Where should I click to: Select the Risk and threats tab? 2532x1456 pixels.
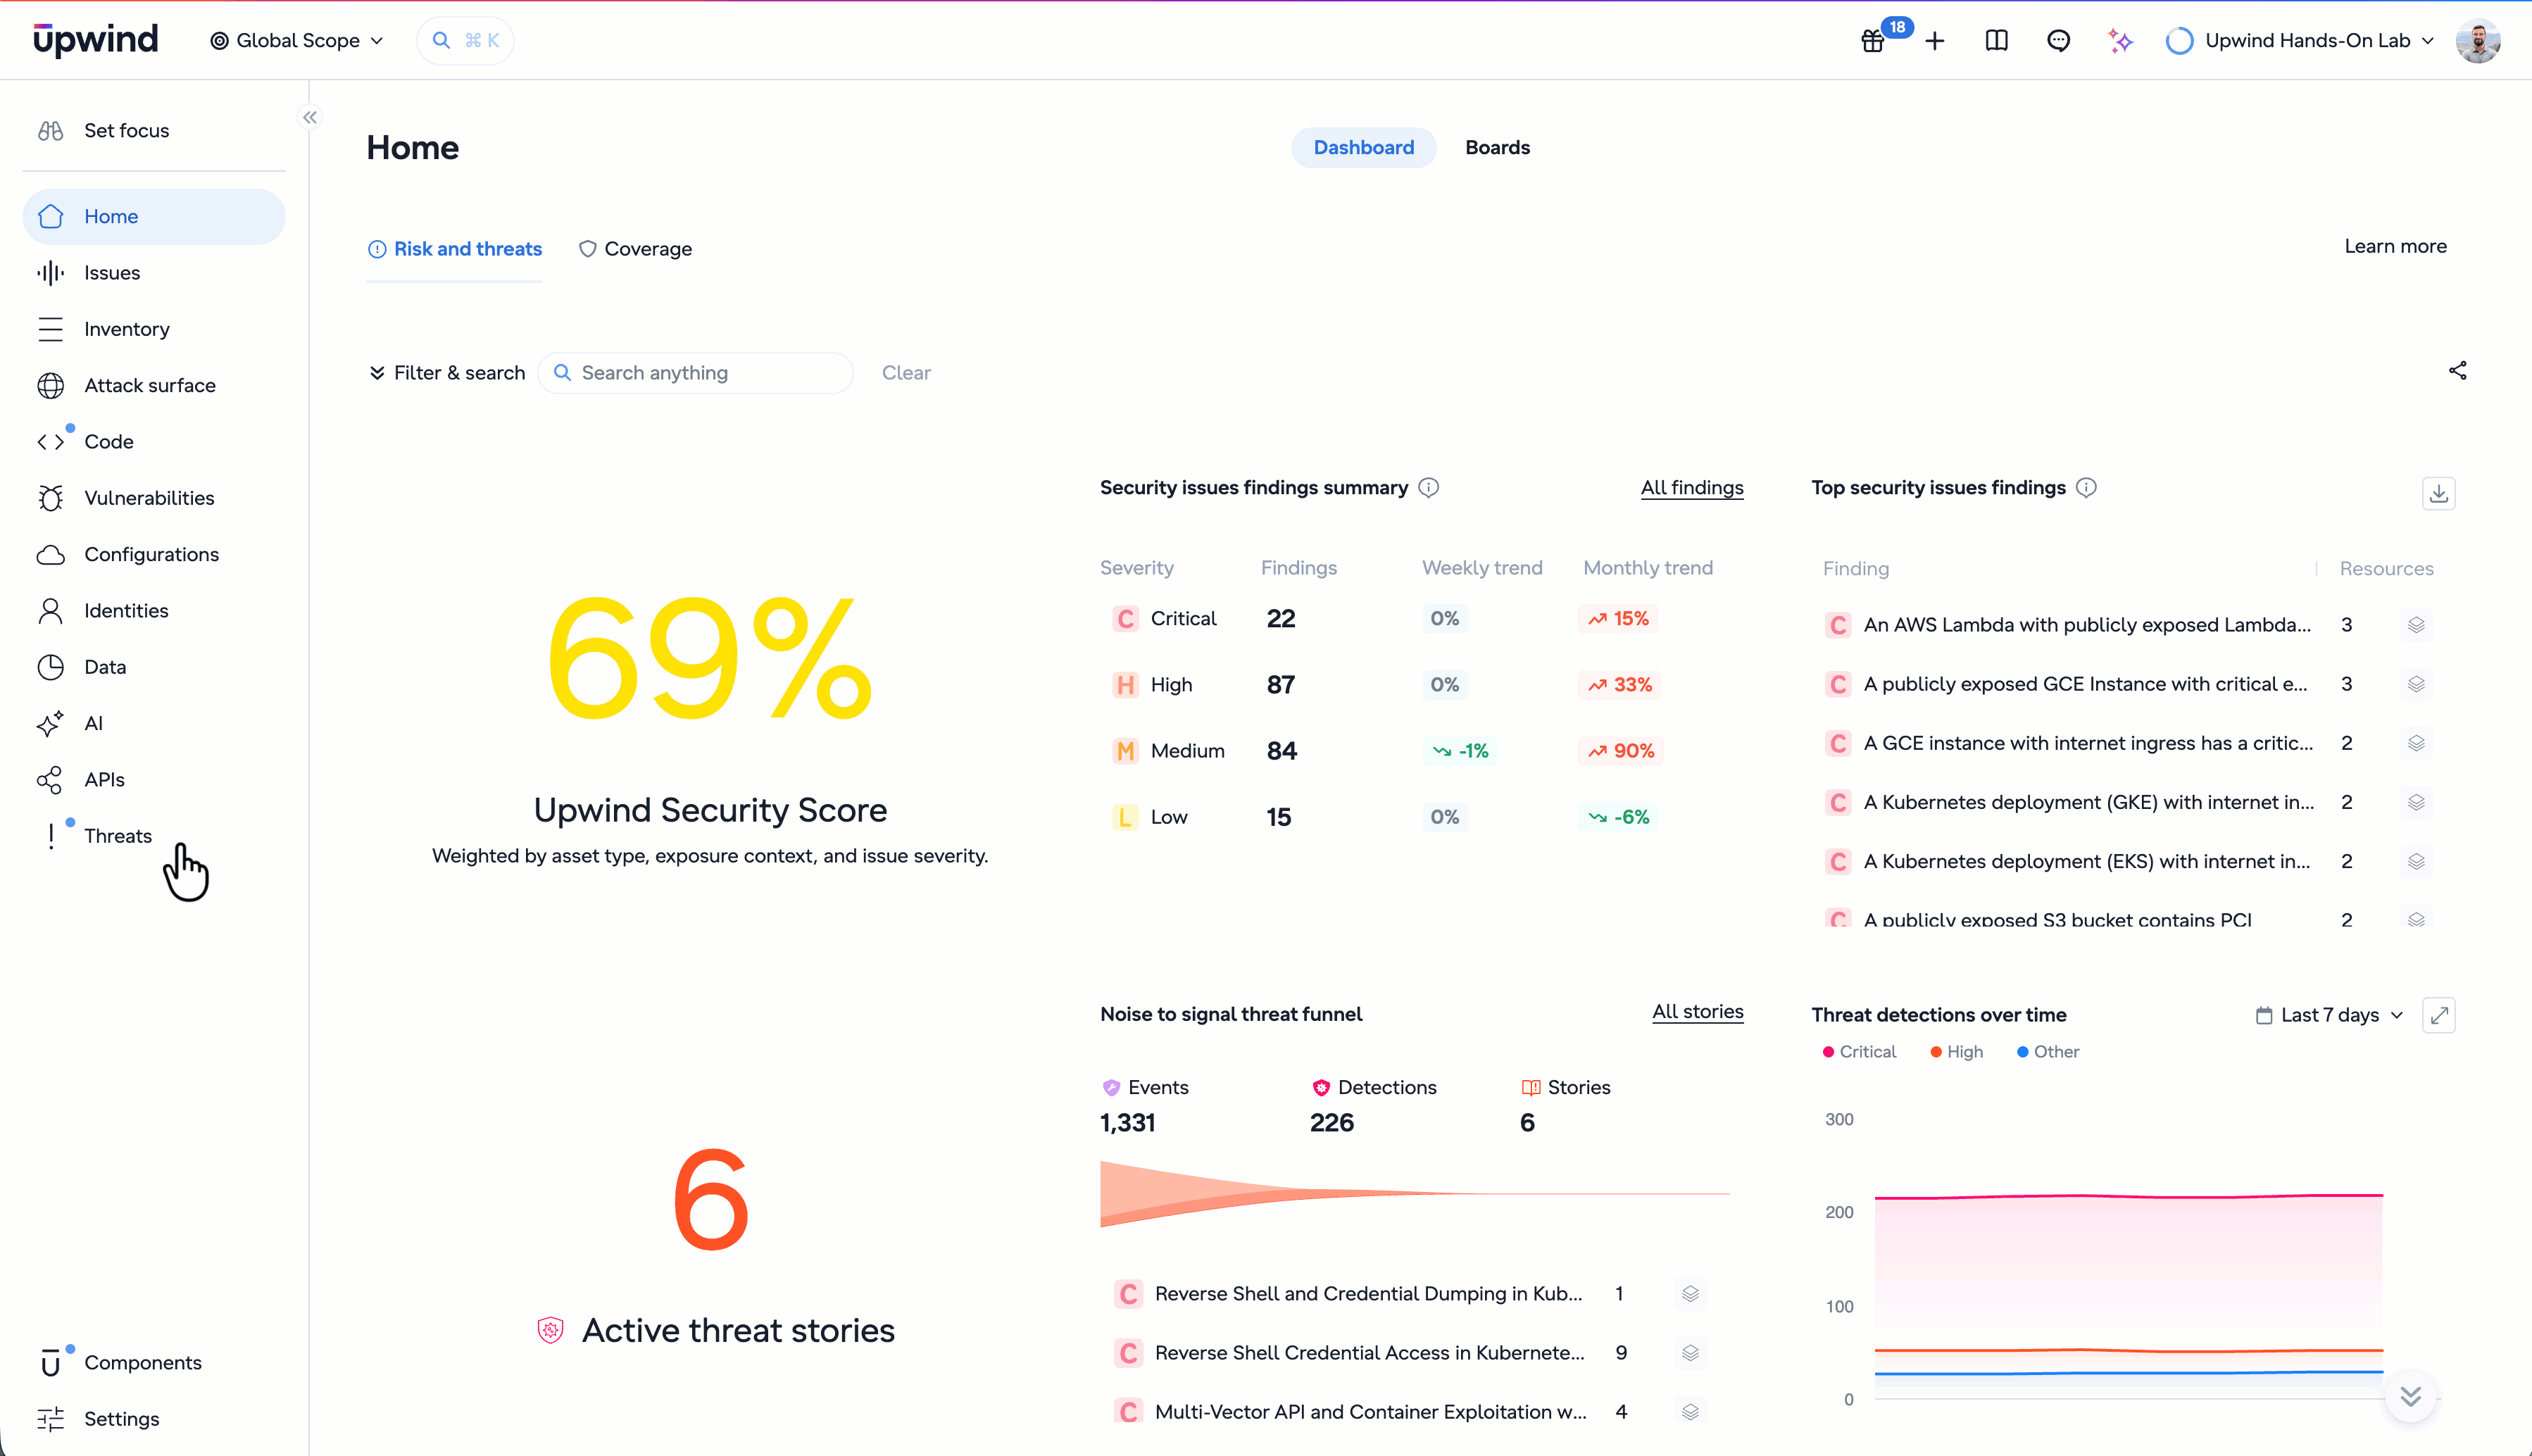(455, 250)
